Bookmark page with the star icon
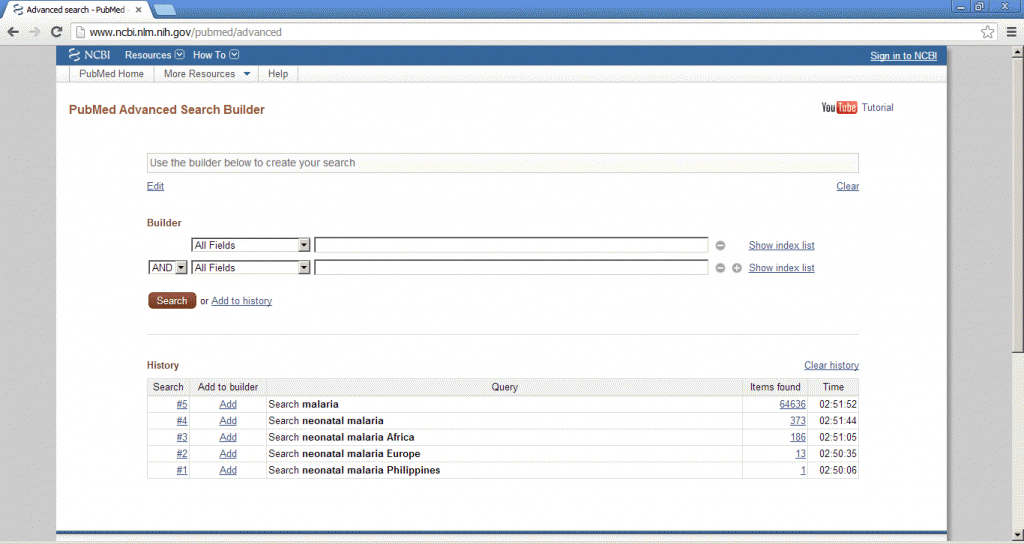This screenshot has width=1024, height=544. pos(987,32)
